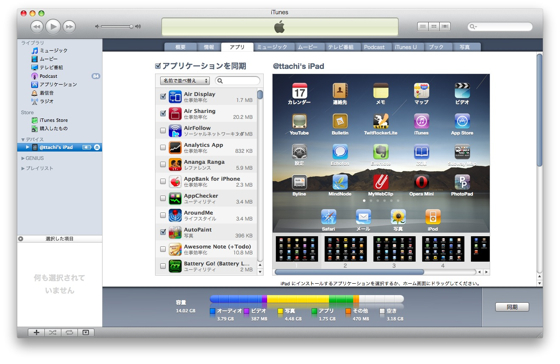Image resolution: width=560 pixels, height=364 pixels.
Task: Open the sort-by-name dropdown
Action: (x=185, y=81)
